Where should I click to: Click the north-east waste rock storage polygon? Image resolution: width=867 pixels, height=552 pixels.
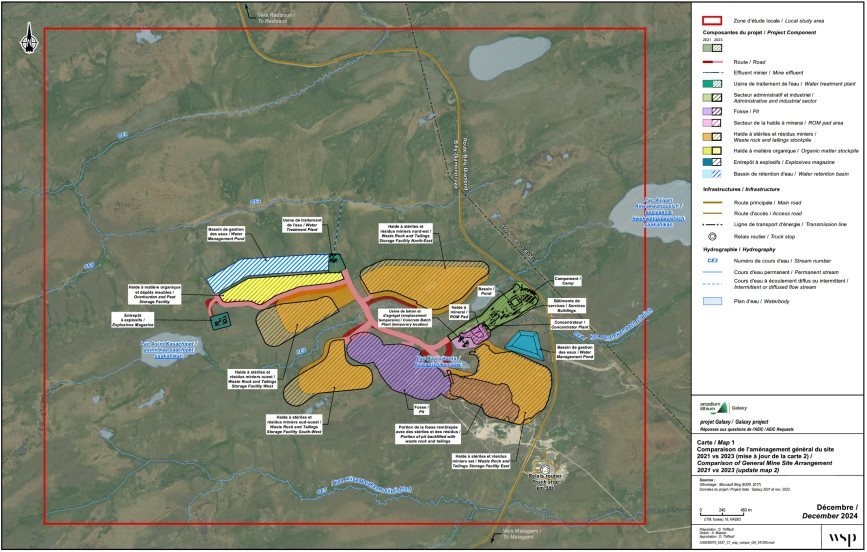click(x=424, y=283)
